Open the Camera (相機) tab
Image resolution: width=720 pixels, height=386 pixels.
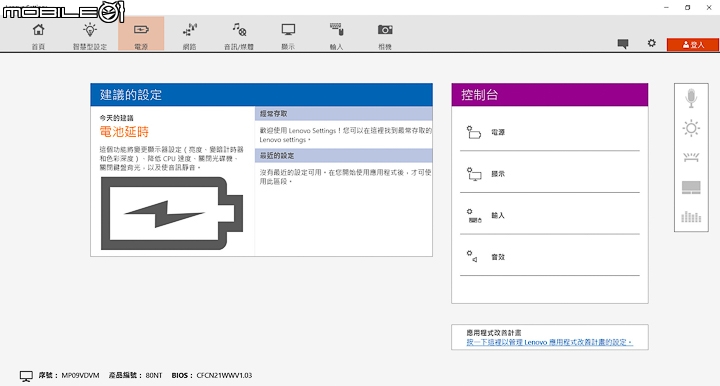385,36
